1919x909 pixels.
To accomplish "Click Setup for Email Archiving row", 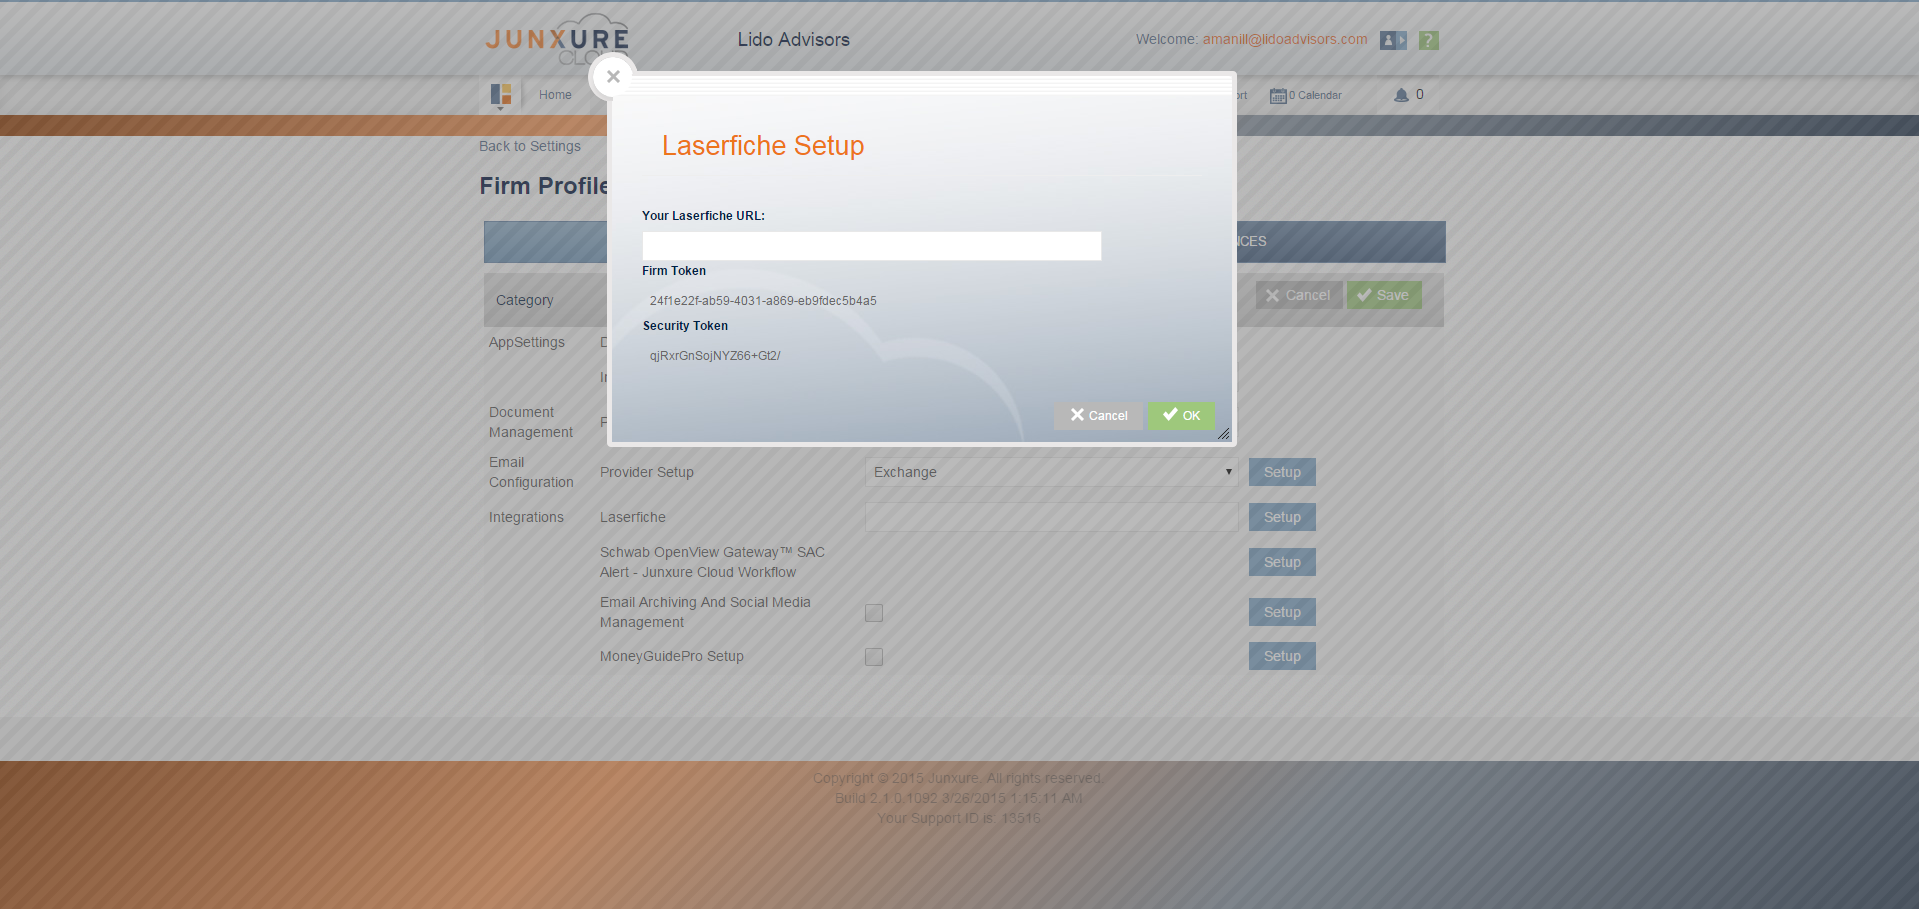I will (1282, 612).
